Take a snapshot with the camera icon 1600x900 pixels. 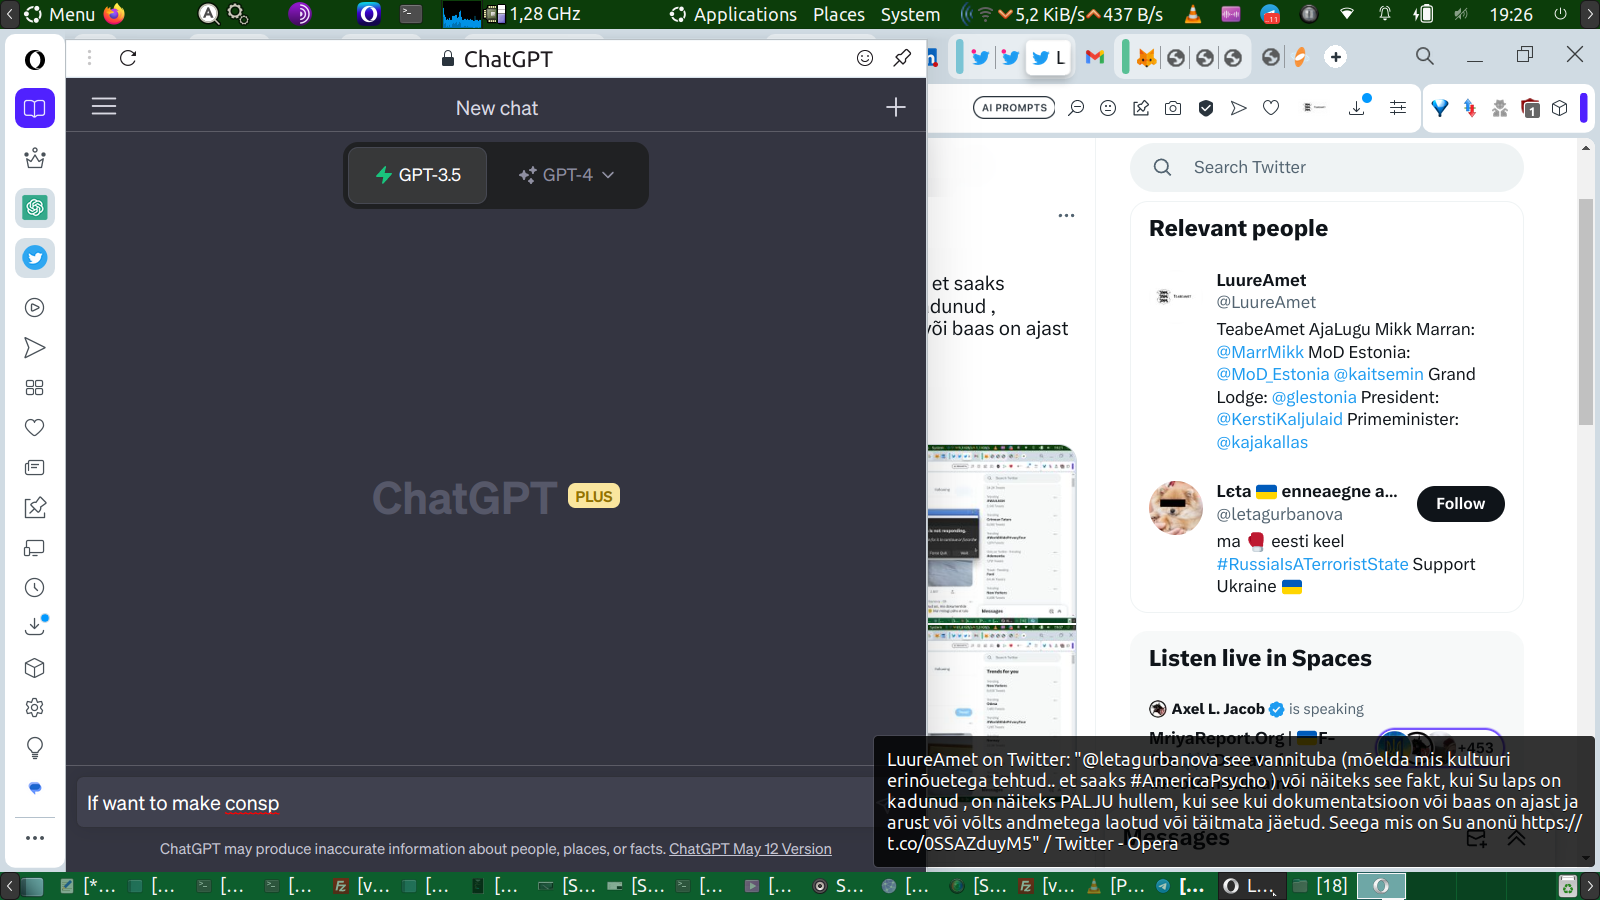1173,108
